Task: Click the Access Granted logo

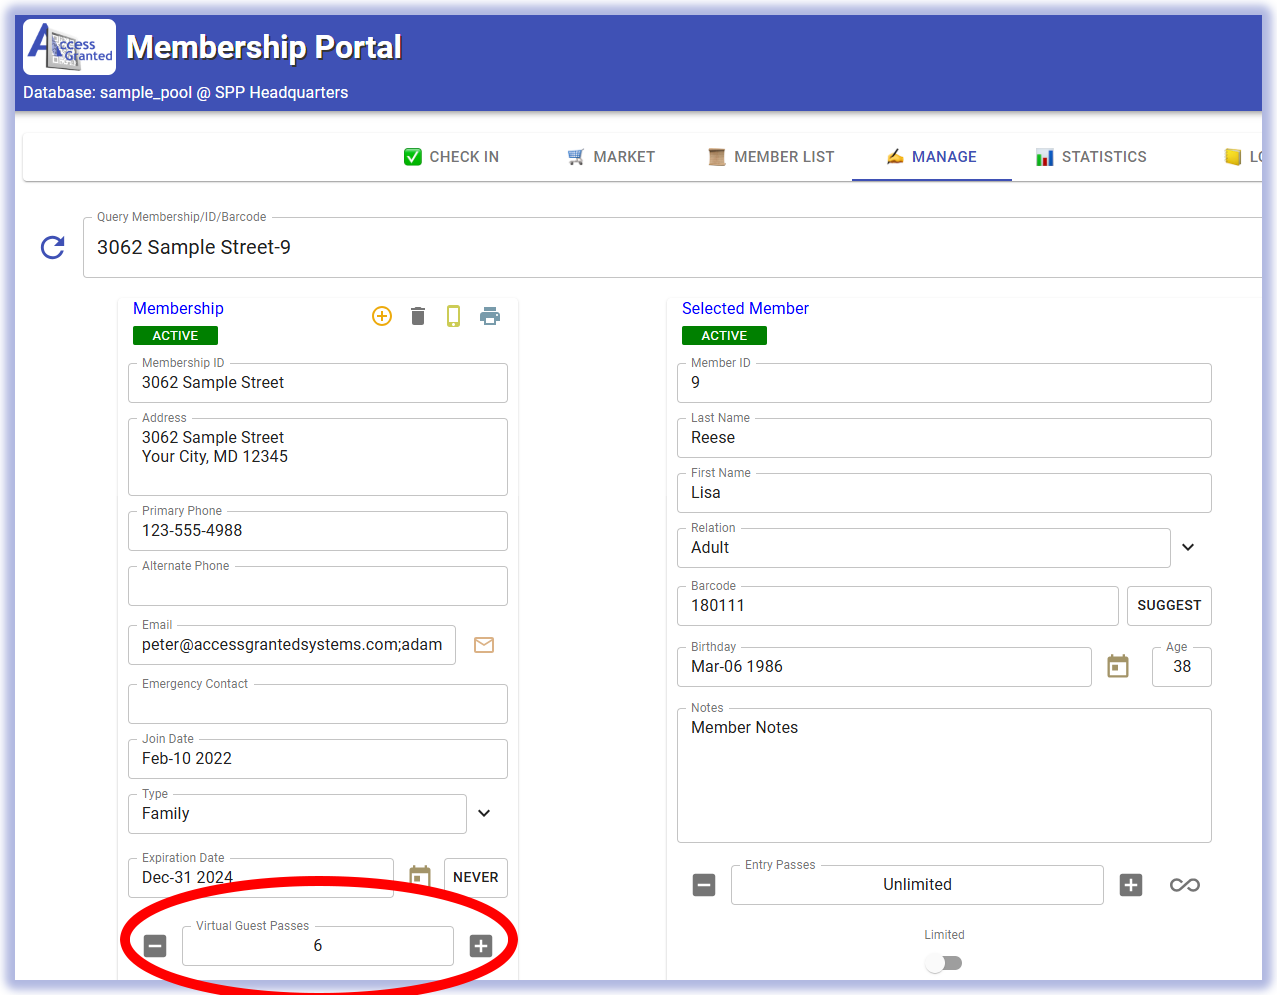Action: pyautogui.click(x=69, y=47)
